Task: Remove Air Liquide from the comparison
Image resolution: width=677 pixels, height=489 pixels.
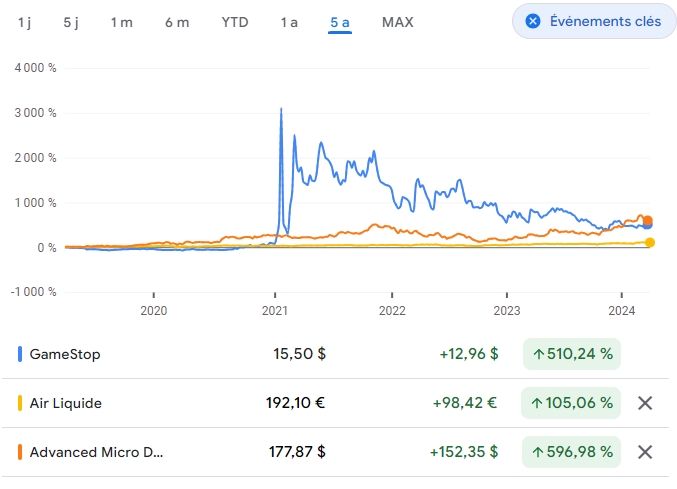Action: [645, 403]
